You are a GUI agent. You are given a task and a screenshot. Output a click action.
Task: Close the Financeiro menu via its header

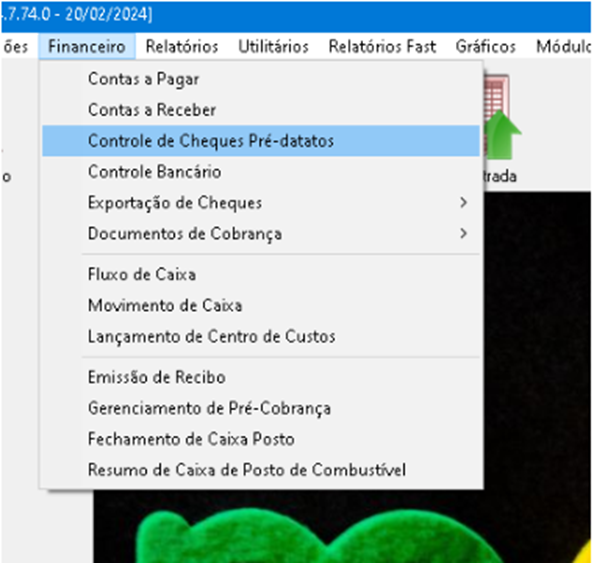87,47
